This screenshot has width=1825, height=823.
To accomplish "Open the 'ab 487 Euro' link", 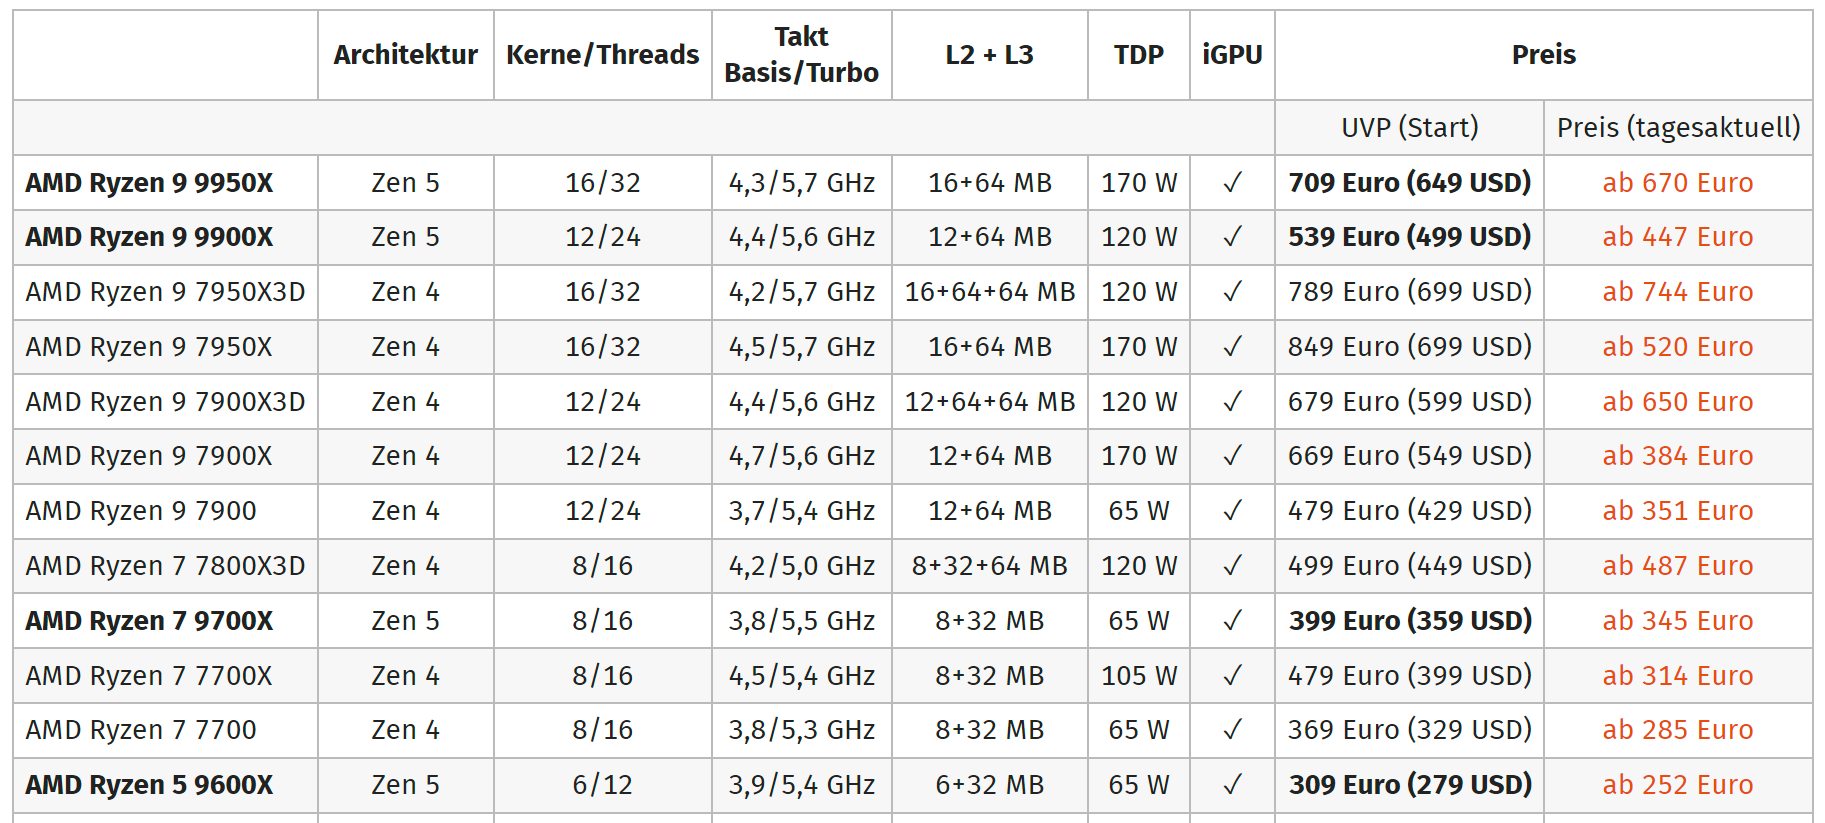I will (x=1677, y=566).
